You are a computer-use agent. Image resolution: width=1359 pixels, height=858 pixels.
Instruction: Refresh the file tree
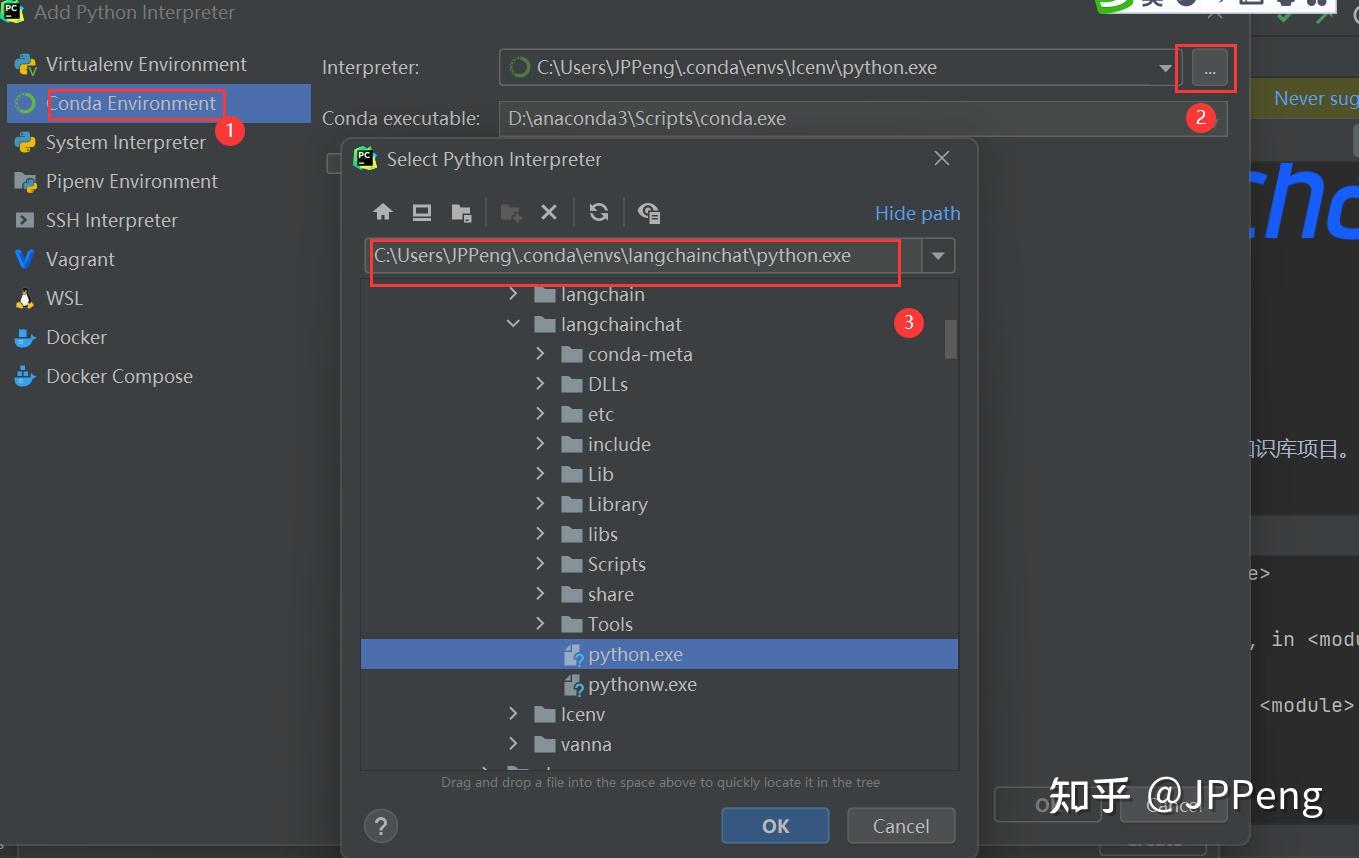coord(599,212)
